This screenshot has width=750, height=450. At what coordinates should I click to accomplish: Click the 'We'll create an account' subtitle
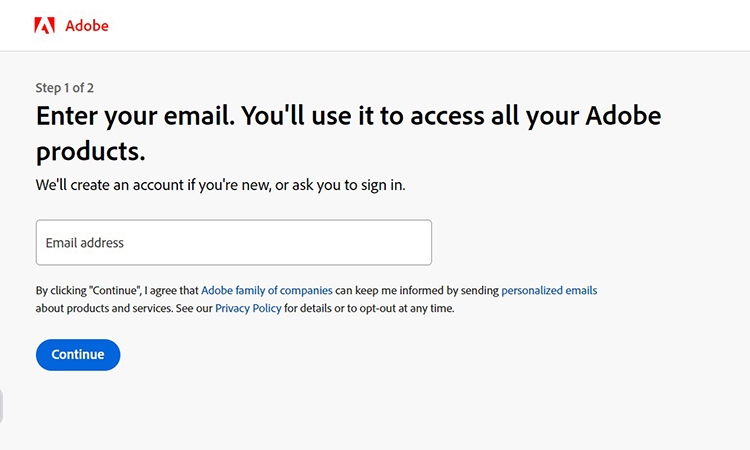[x=150, y=185]
